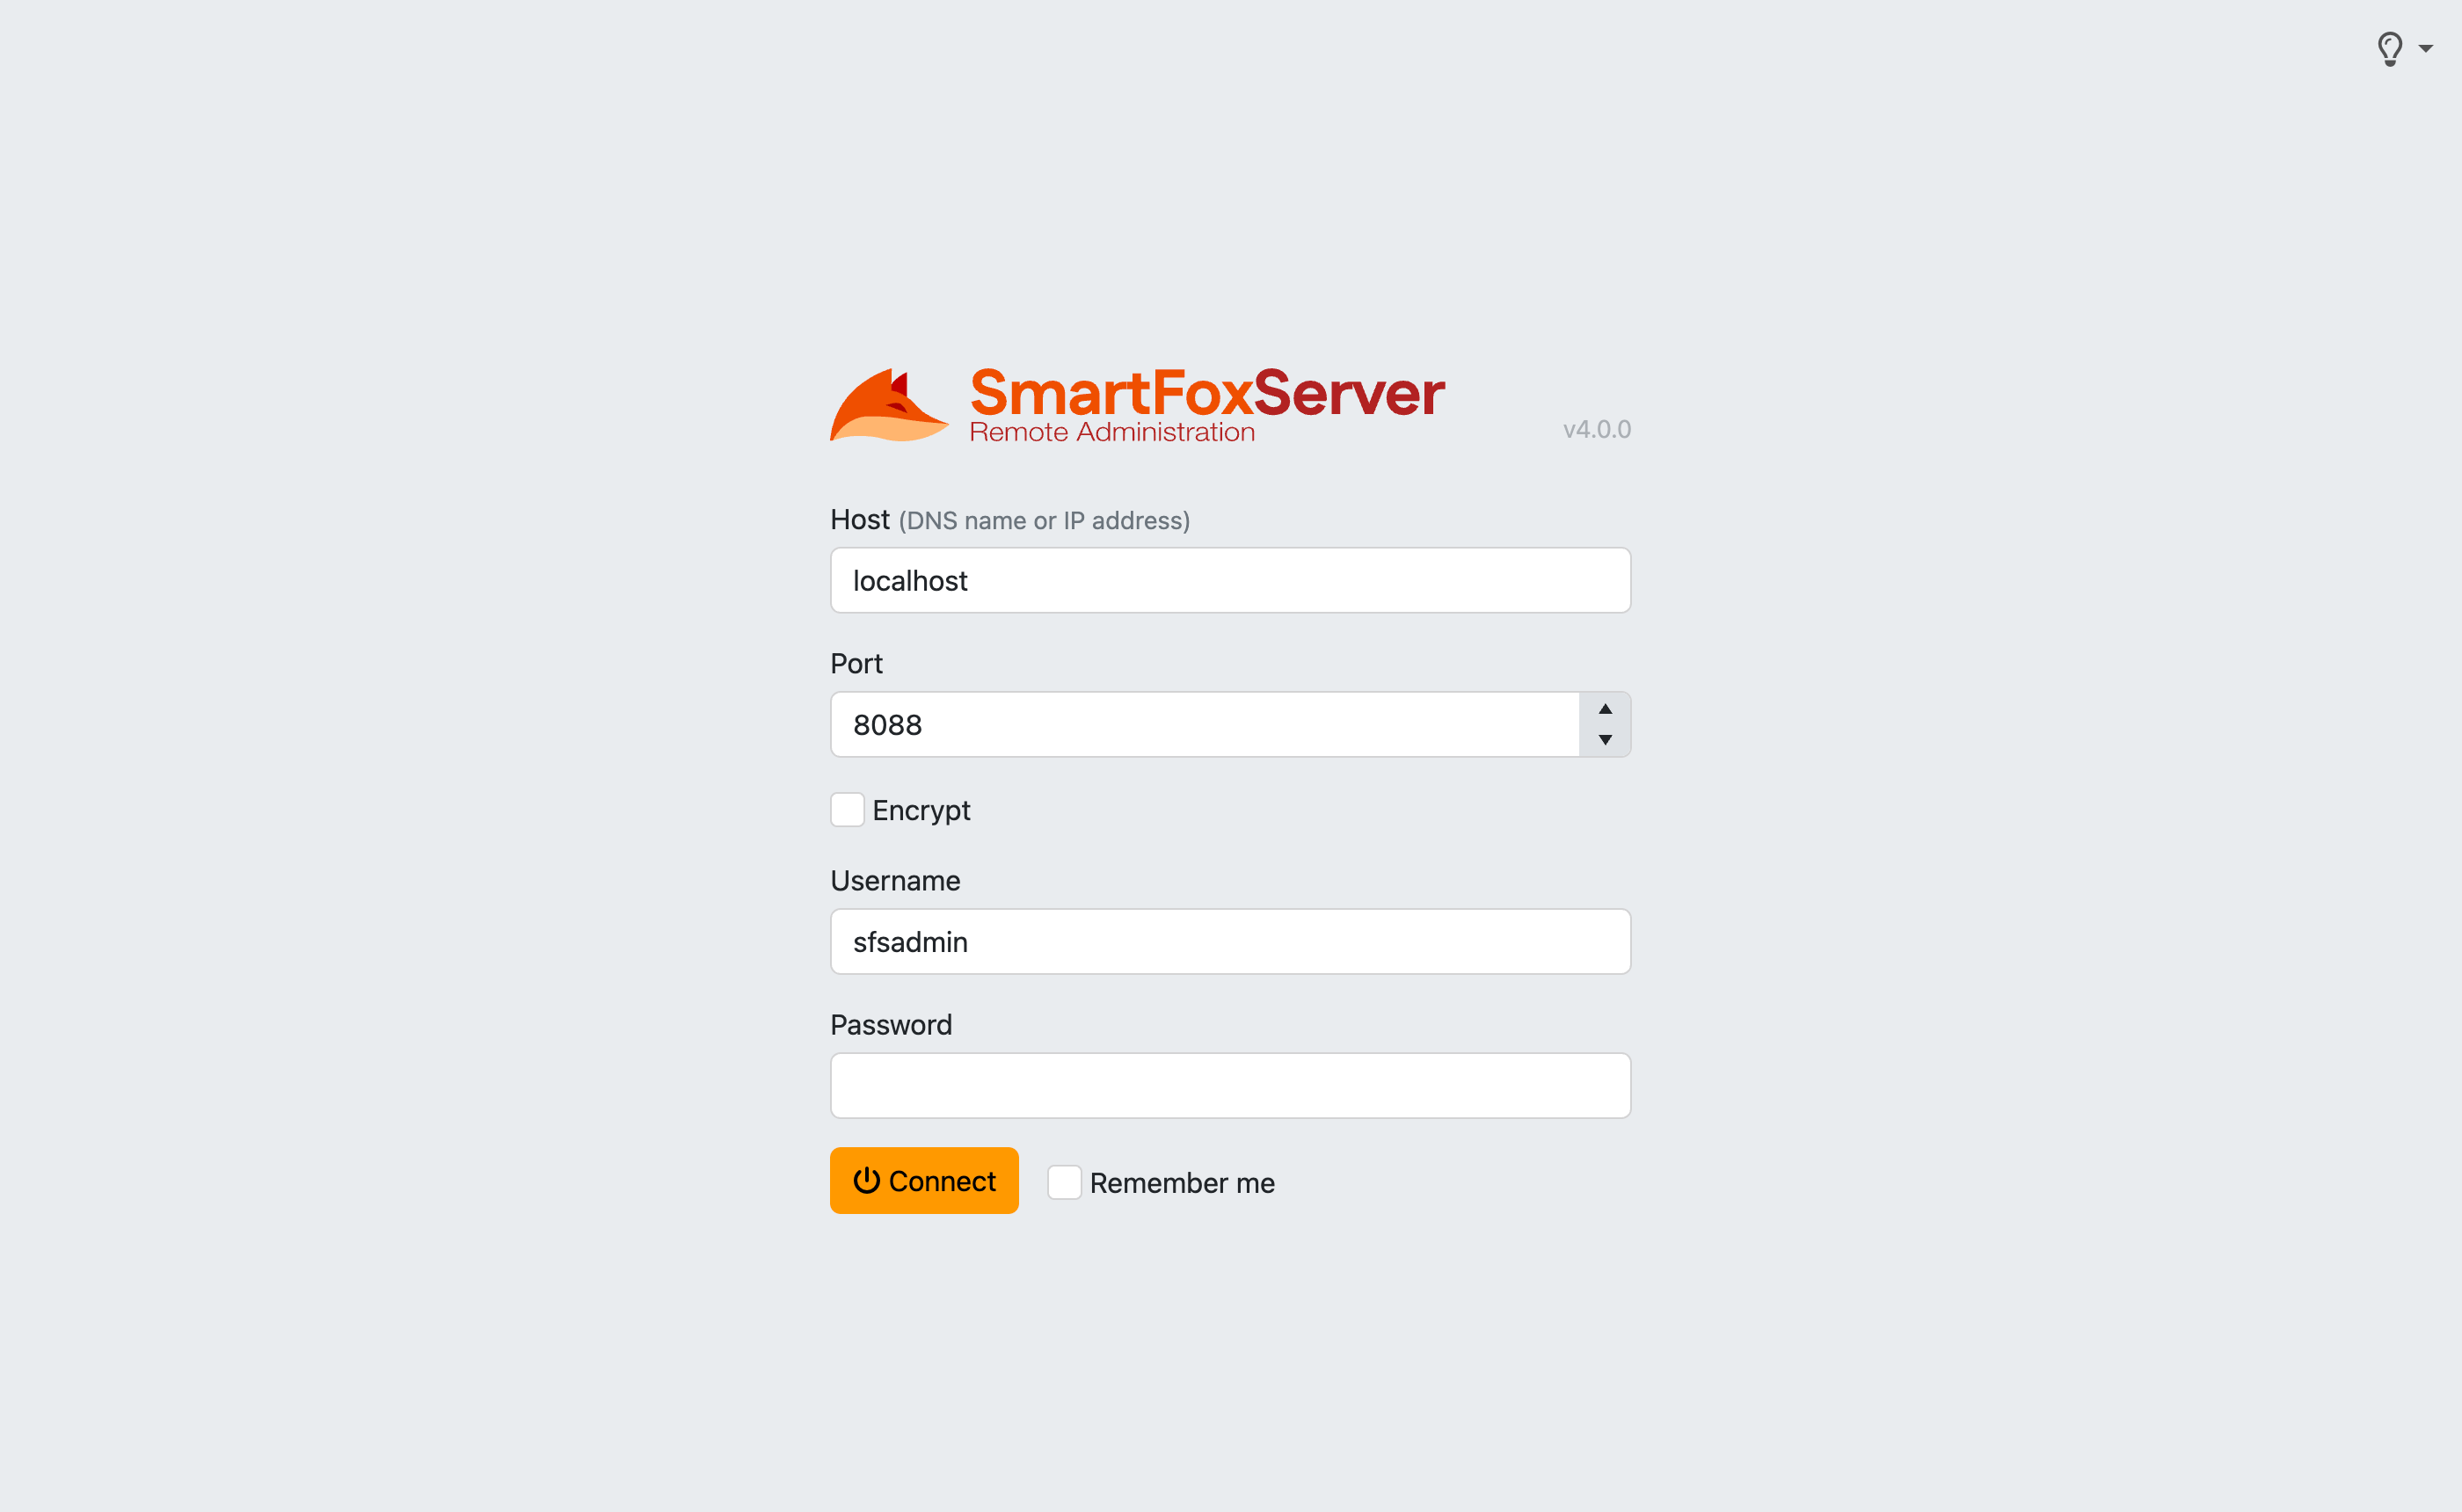Click into the Password field

(1230, 1086)
